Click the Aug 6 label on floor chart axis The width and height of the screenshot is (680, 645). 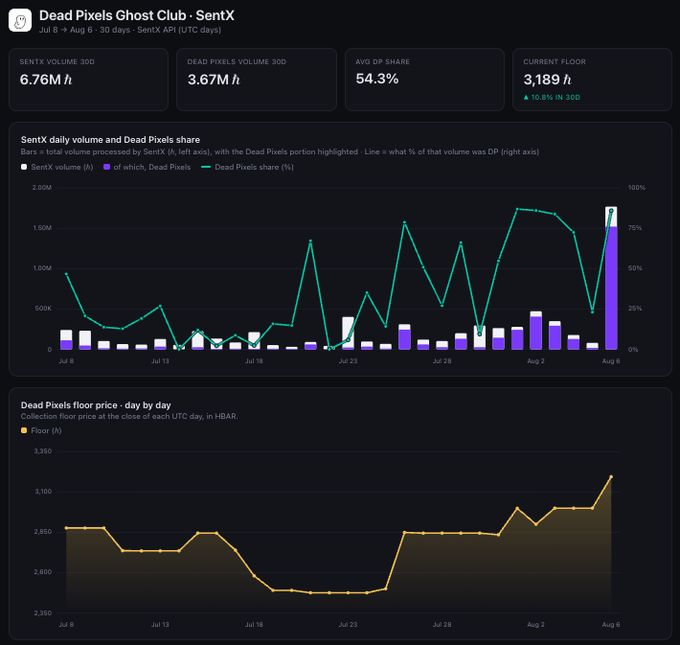point(611,625)
